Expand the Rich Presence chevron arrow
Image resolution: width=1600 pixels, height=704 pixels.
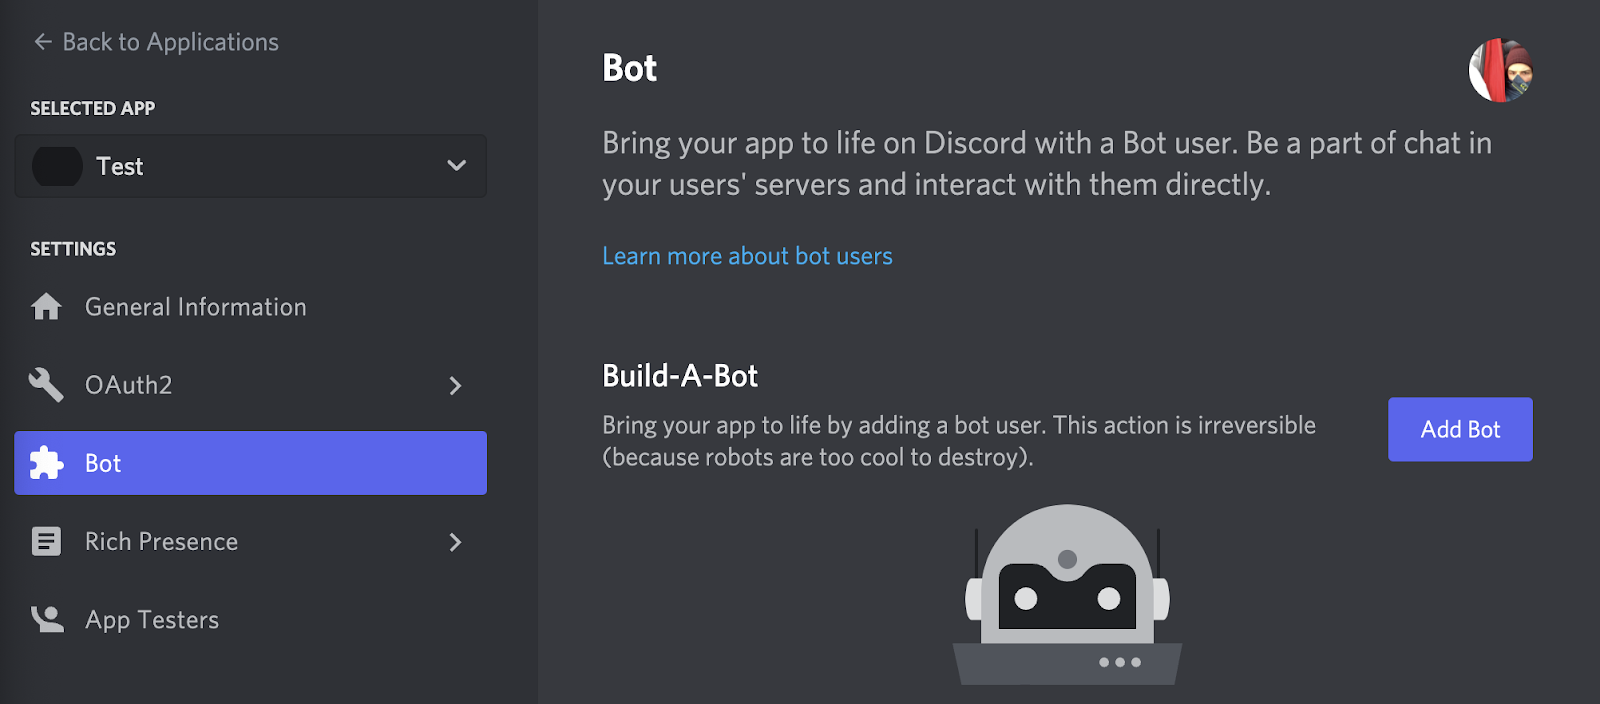pos(455,542)
